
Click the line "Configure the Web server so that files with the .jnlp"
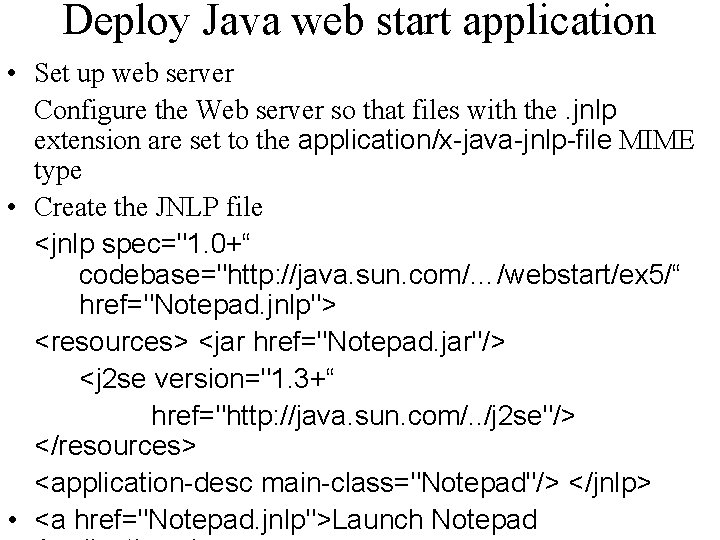point(325,111)
